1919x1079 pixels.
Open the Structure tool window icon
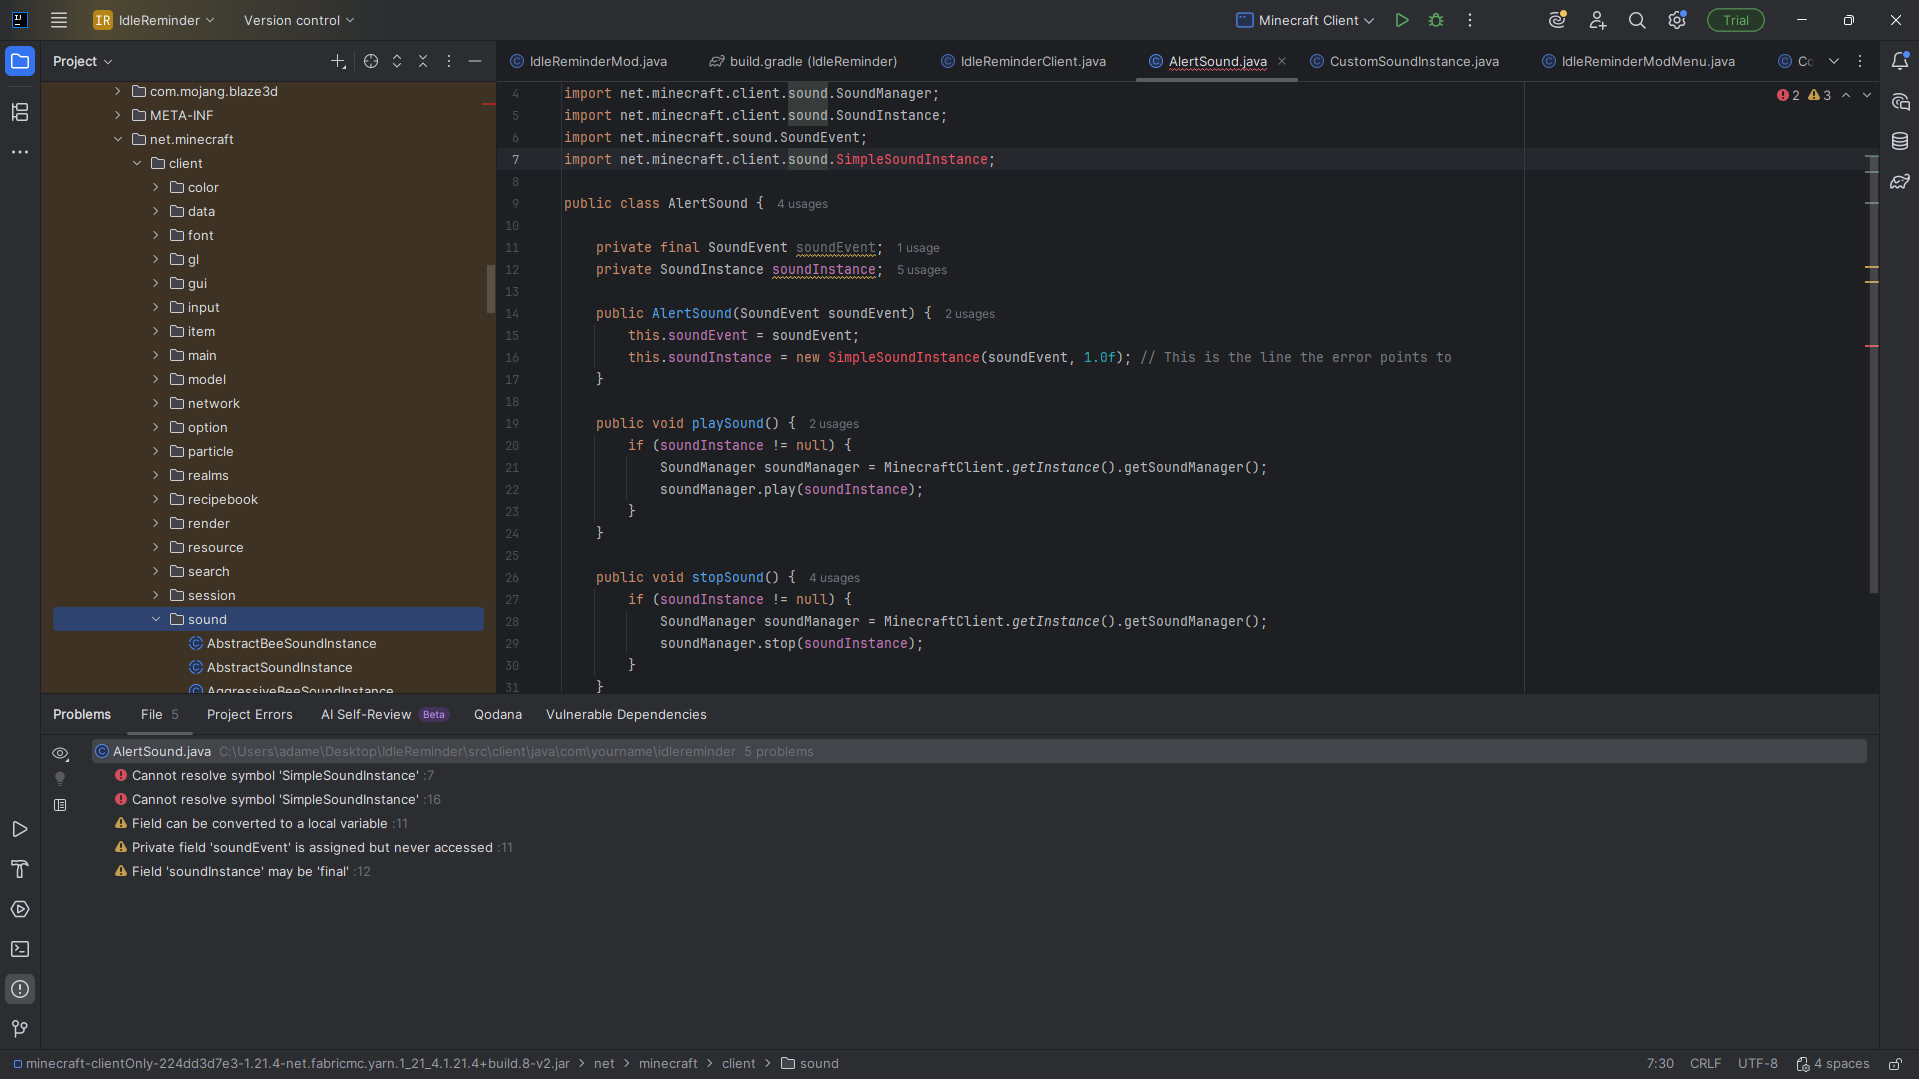click(x=20, y=112)
